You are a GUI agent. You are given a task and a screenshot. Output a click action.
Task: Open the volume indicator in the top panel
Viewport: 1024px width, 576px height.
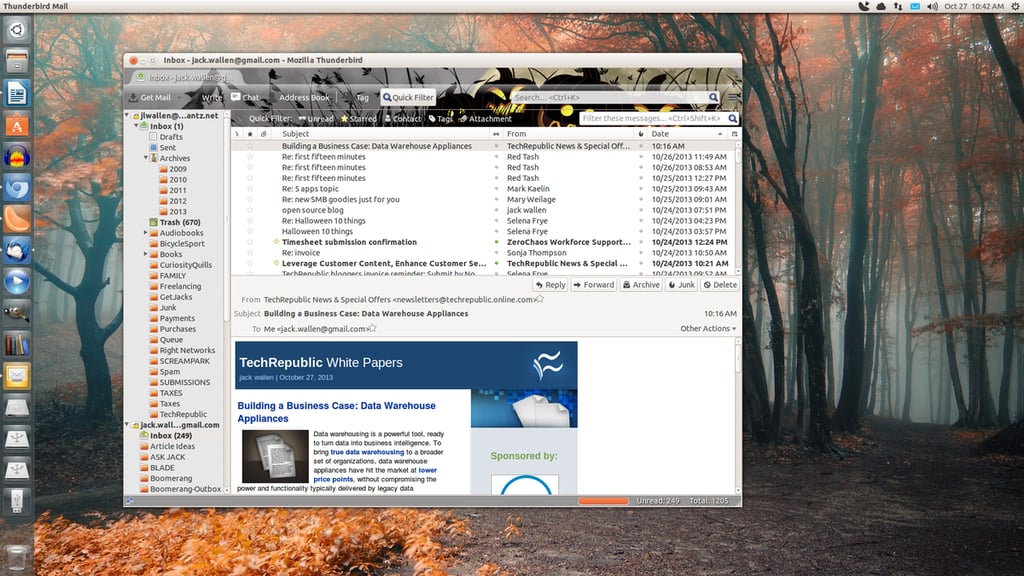(933, 6)
